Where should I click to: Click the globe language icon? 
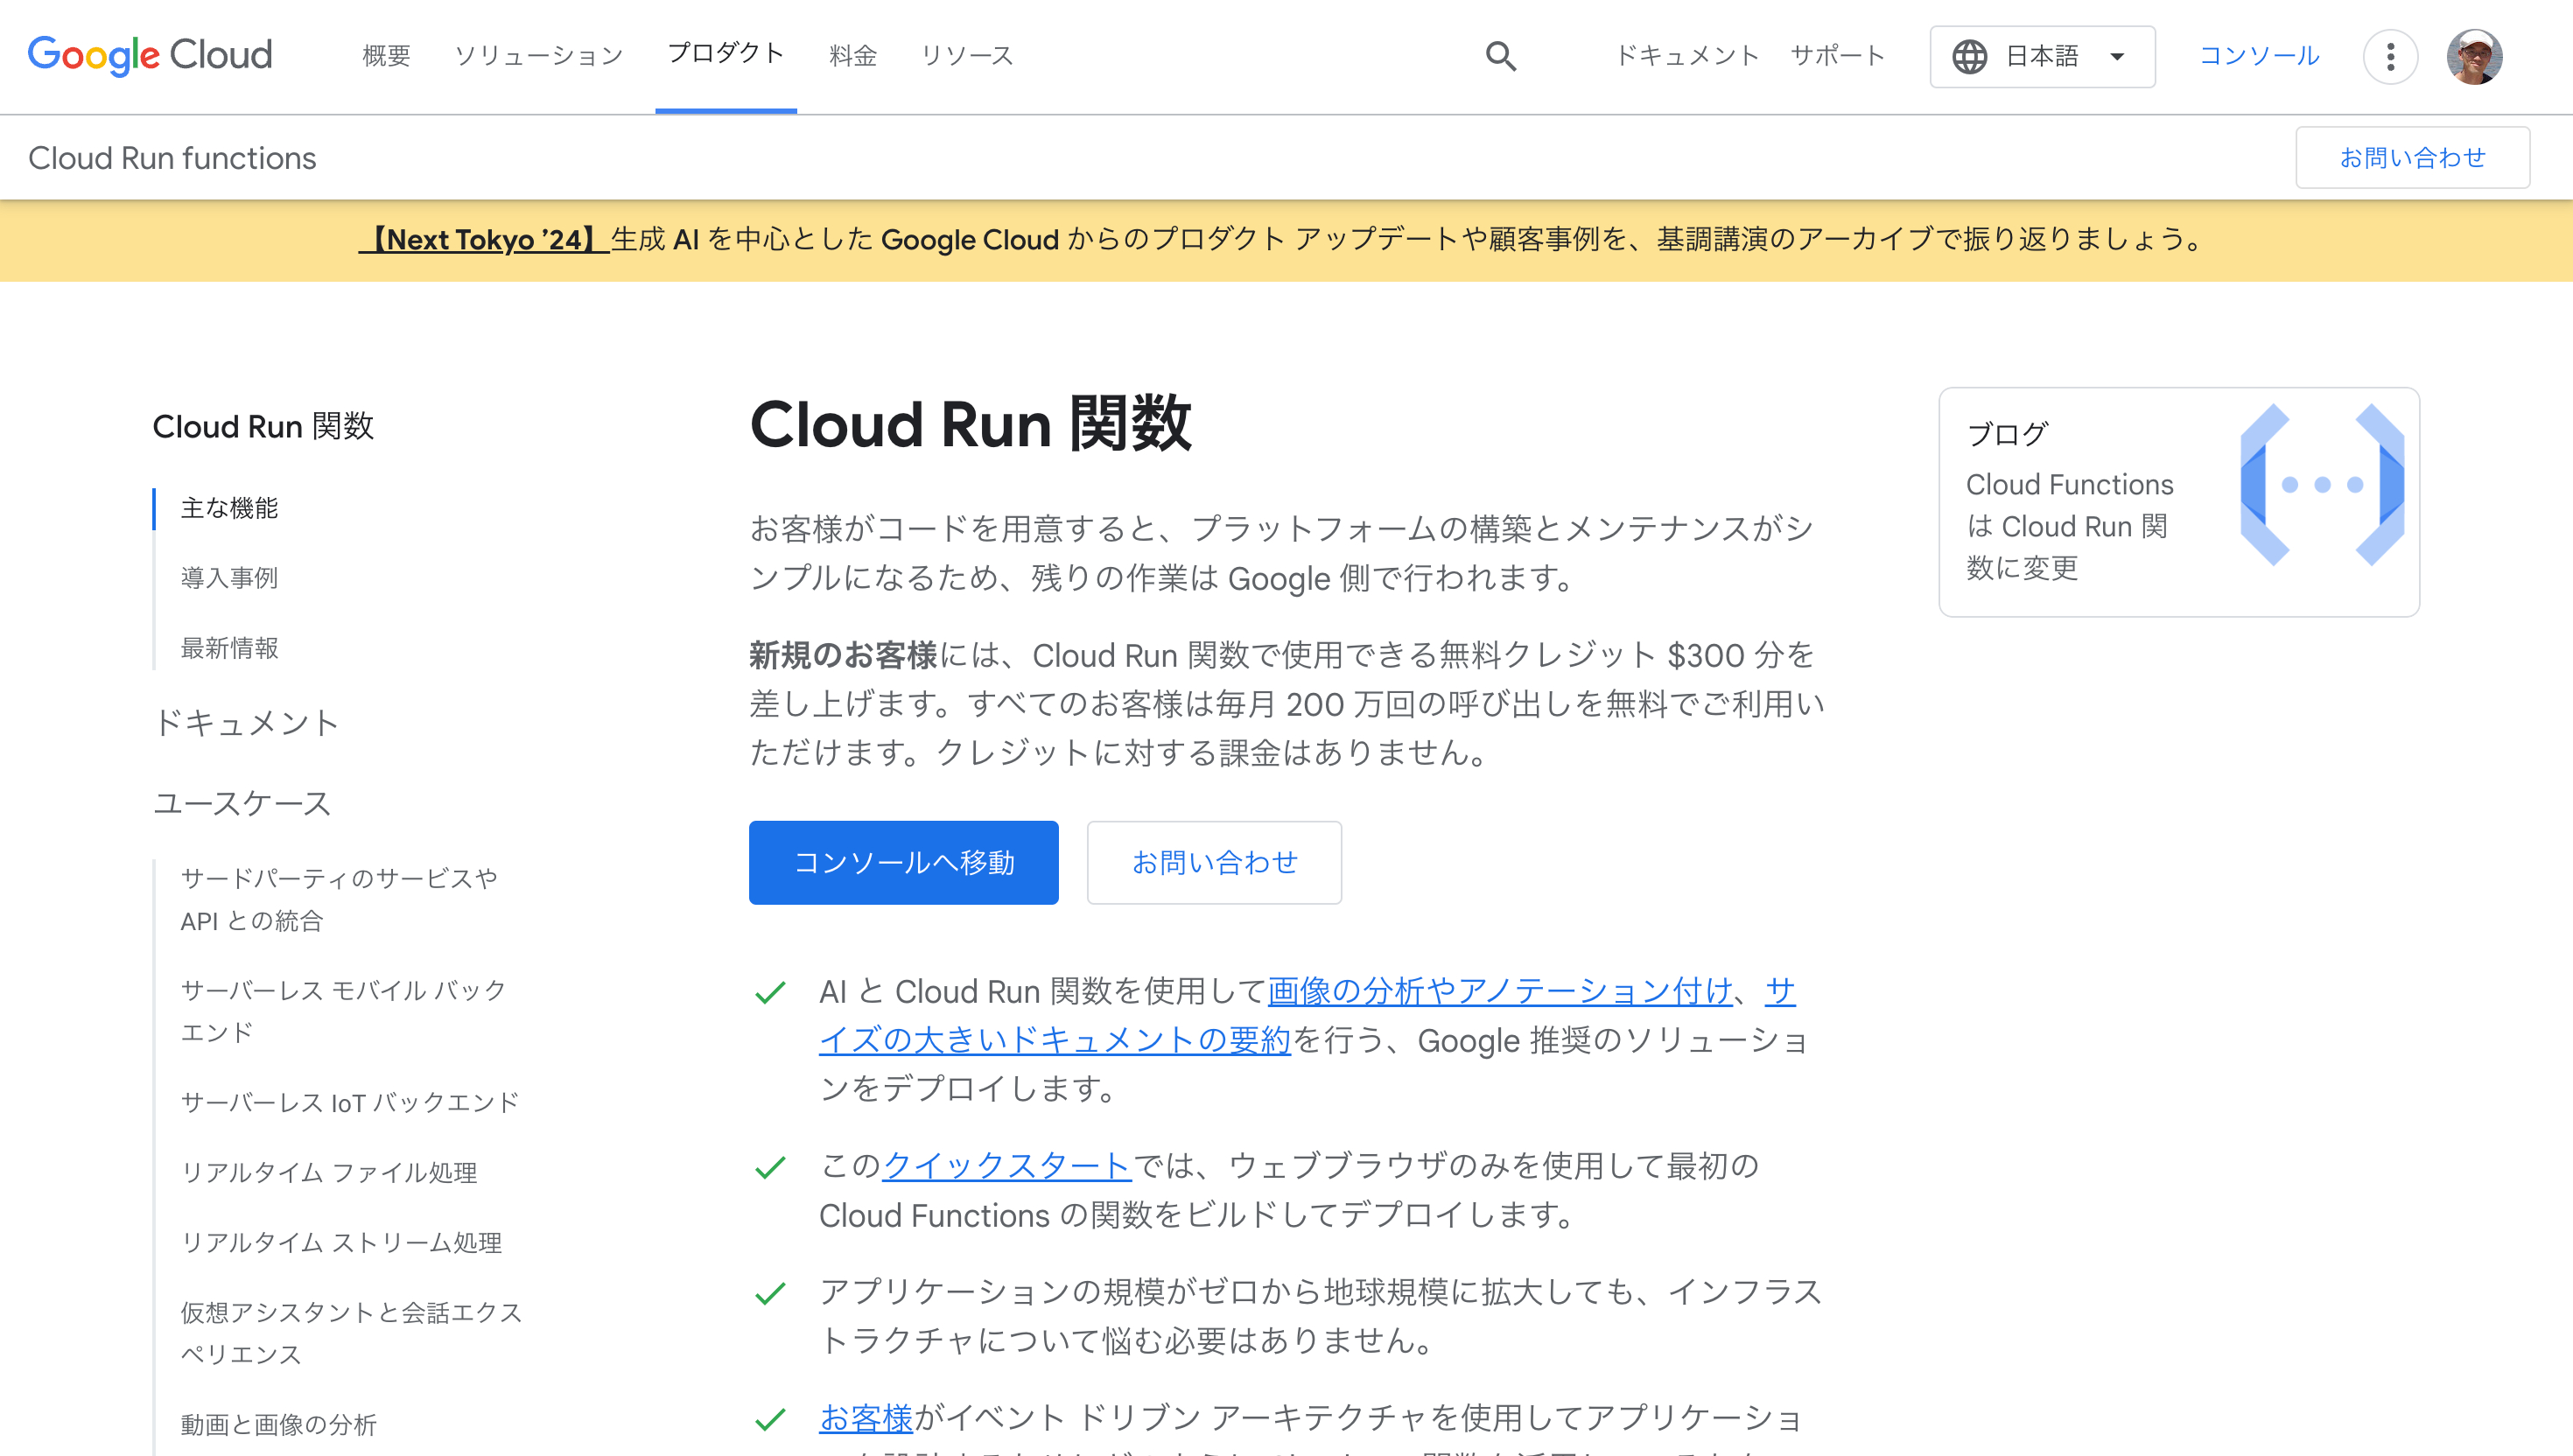coord(1970,57)
